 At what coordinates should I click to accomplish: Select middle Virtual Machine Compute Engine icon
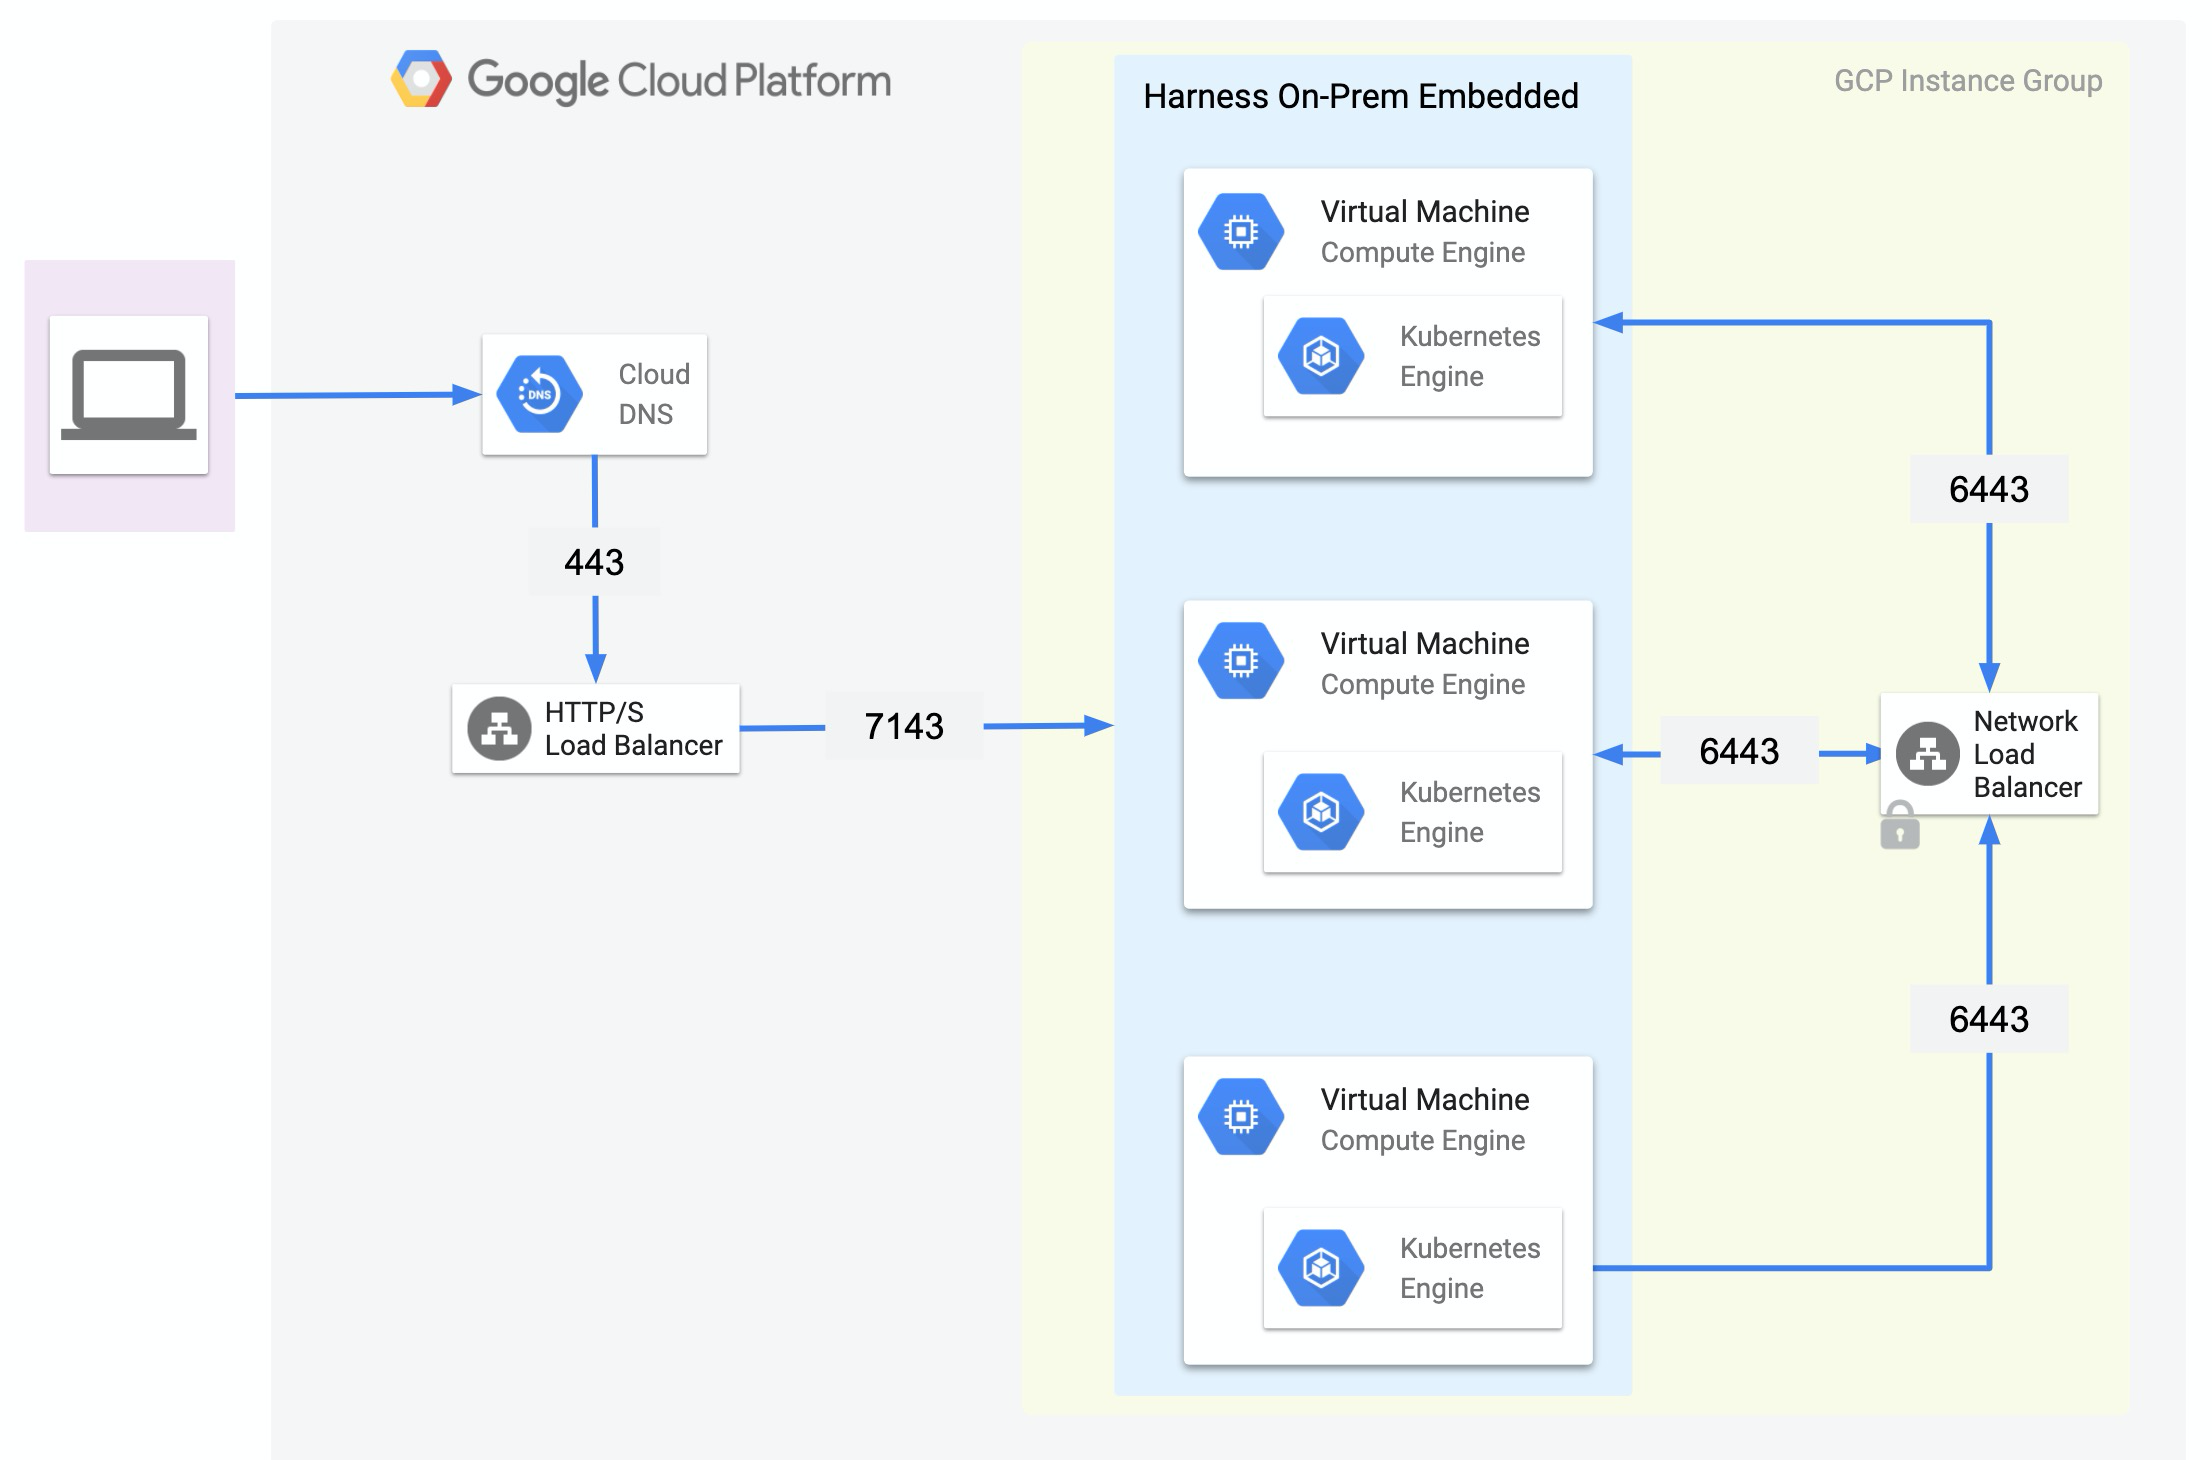(1241, 661)
